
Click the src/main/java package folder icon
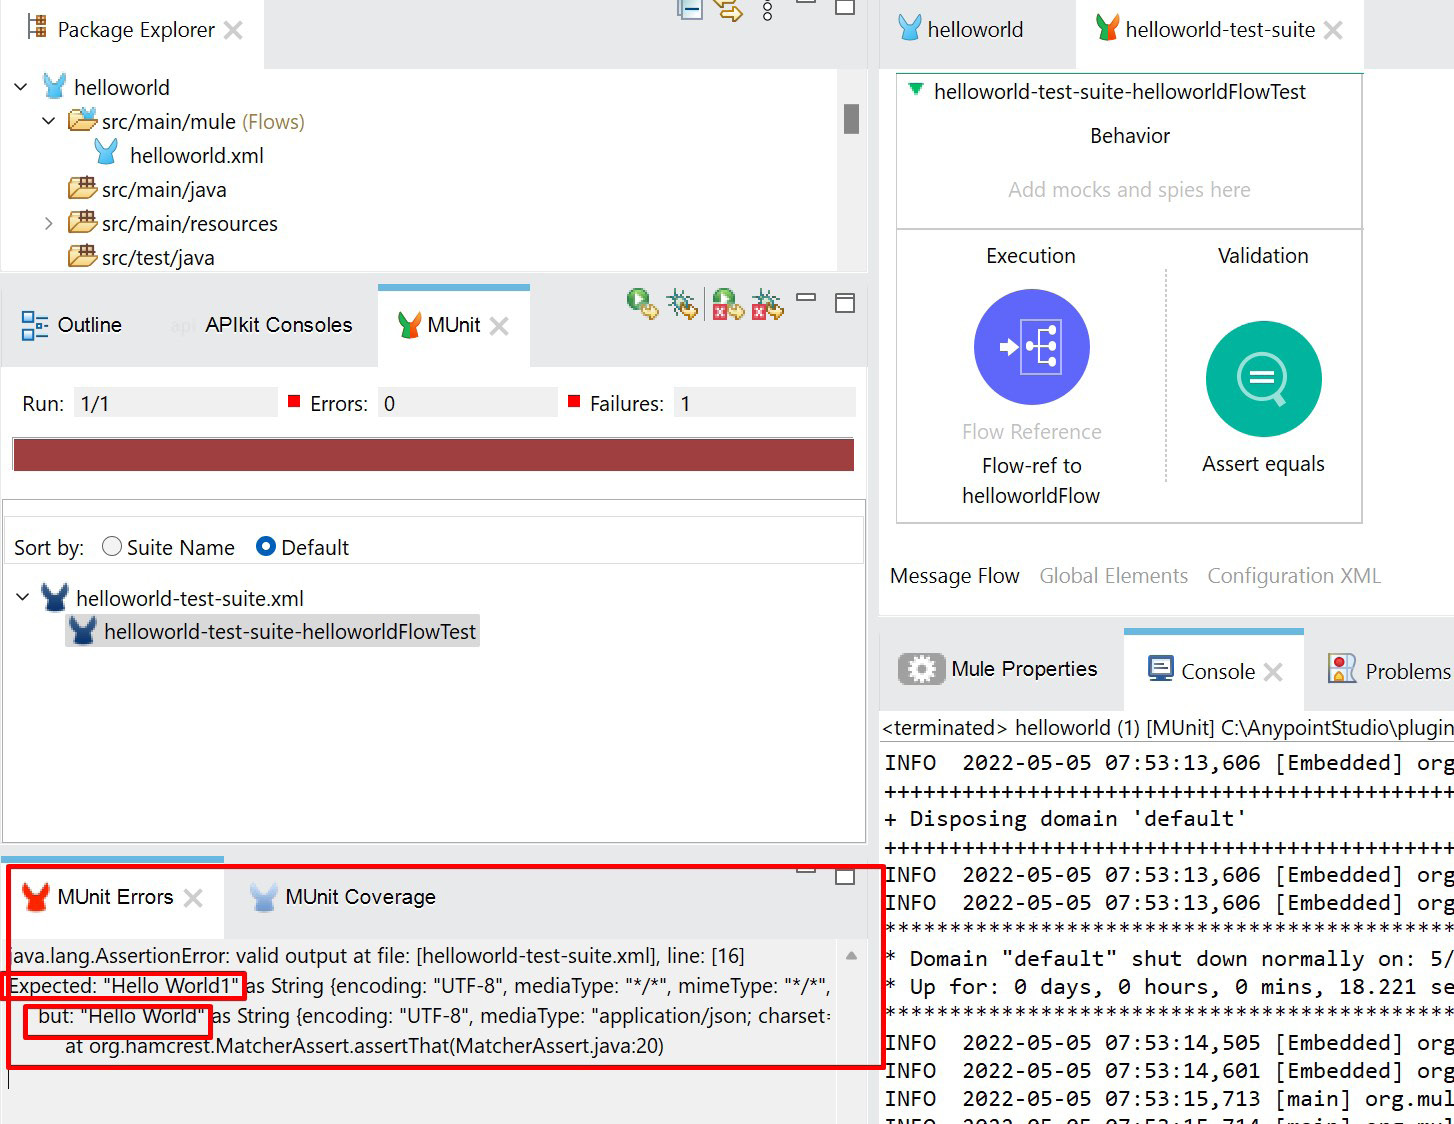pyautogui.click(x=82, y=188)
